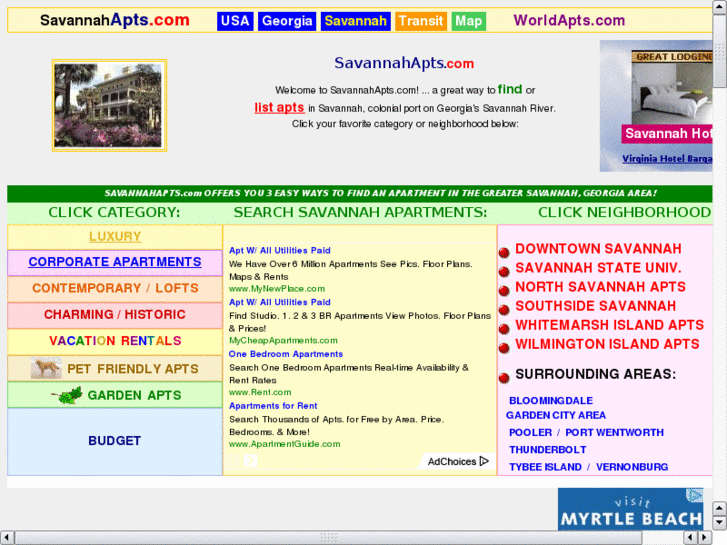Open SAVANNAH STATE UNIV. neighborhood
The height and width of the screenshot is (545, 727).
pos(598,268)
